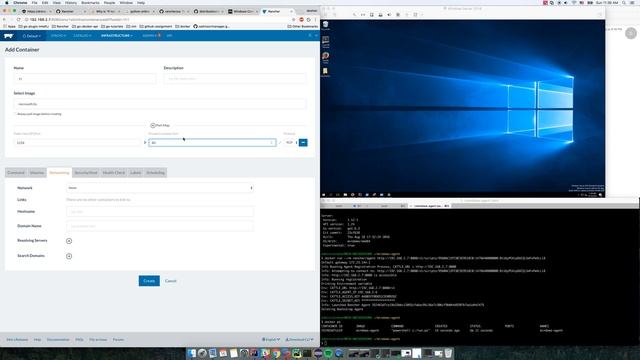Open the Health Check tab
This screenshot has height=360, width=640.
(113, 173)
